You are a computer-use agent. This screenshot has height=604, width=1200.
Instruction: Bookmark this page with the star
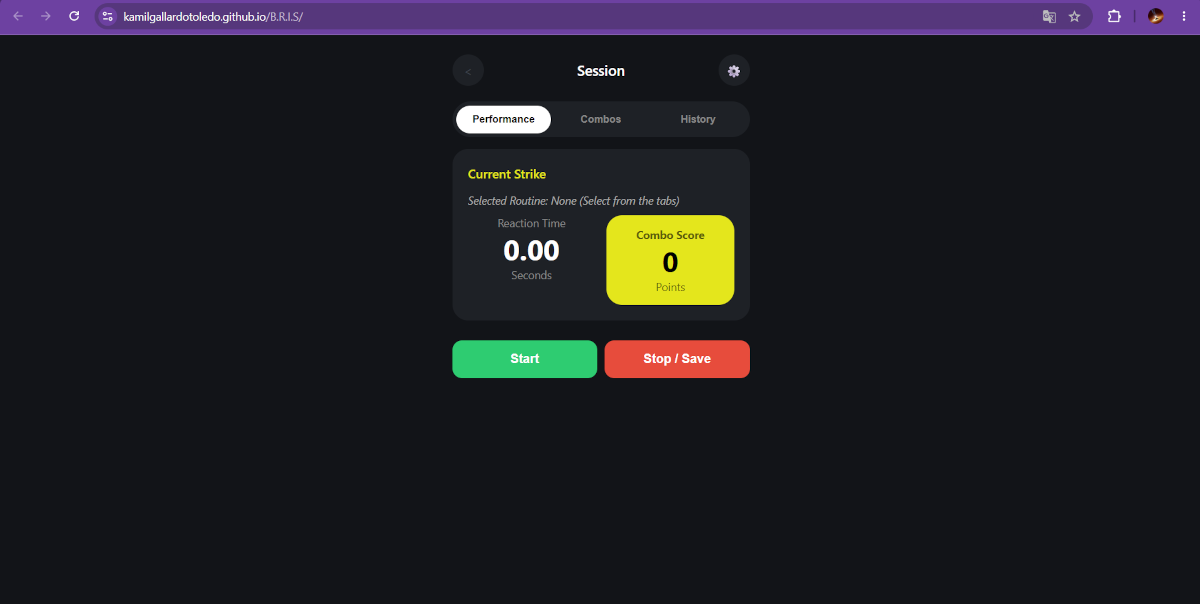click(x=1075, y=16)
